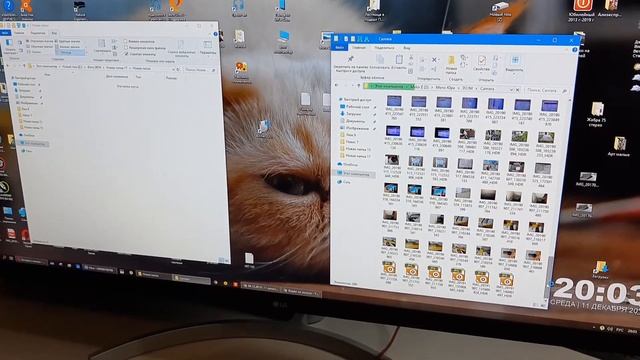
Task: Click Date modified column header in left window
Action: click(117, 77)
